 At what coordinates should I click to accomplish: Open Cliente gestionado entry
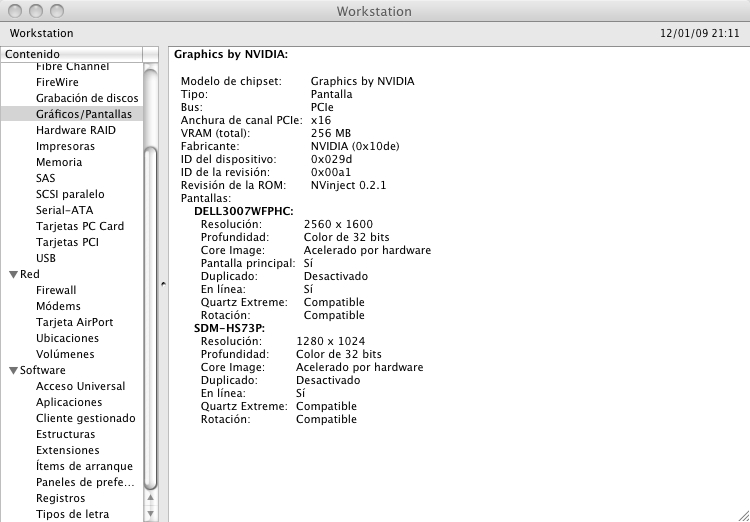(x=86, y=418)
